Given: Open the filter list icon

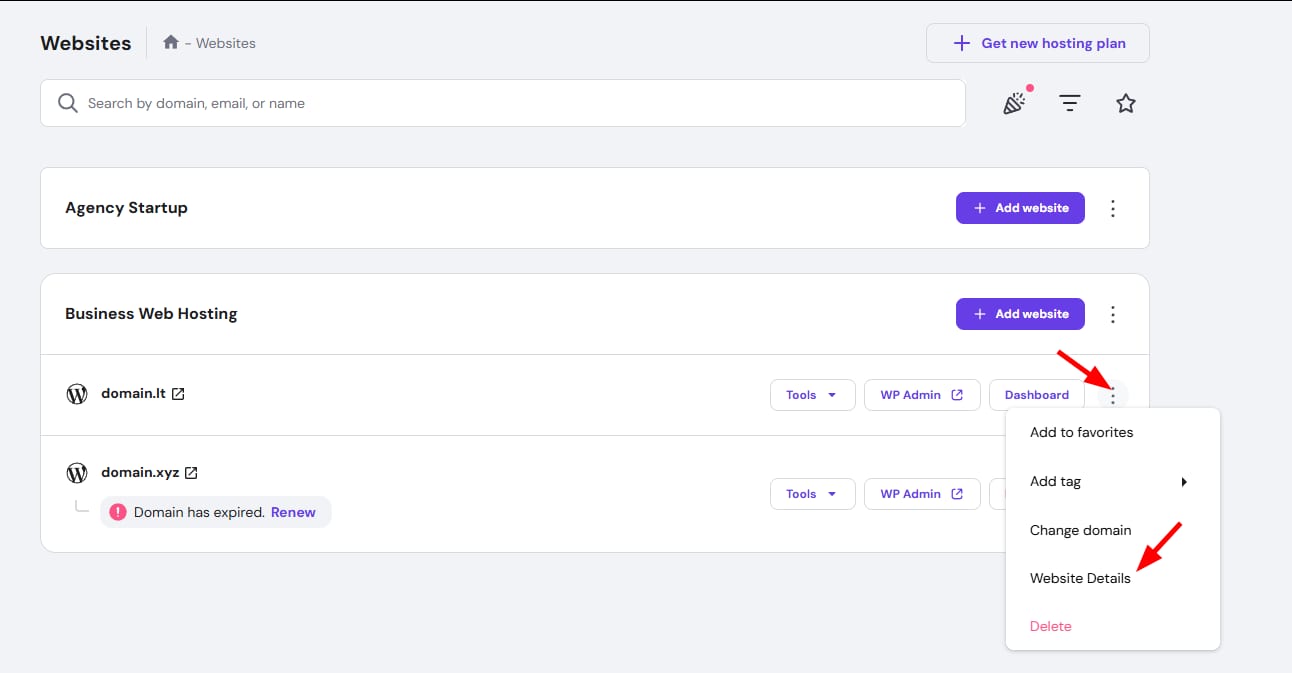Looking at the screenshot, I should click(1070, 103).
